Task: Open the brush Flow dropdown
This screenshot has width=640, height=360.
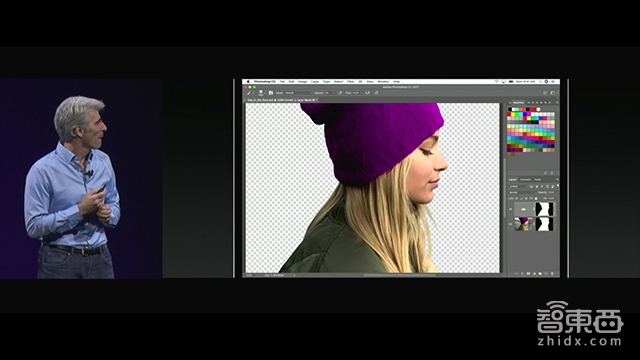Action: 358,93
